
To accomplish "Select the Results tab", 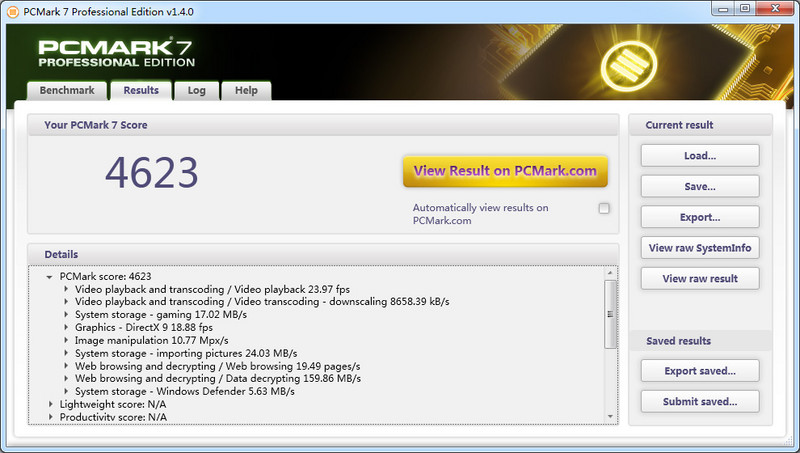I will click(x=141, y=90).
